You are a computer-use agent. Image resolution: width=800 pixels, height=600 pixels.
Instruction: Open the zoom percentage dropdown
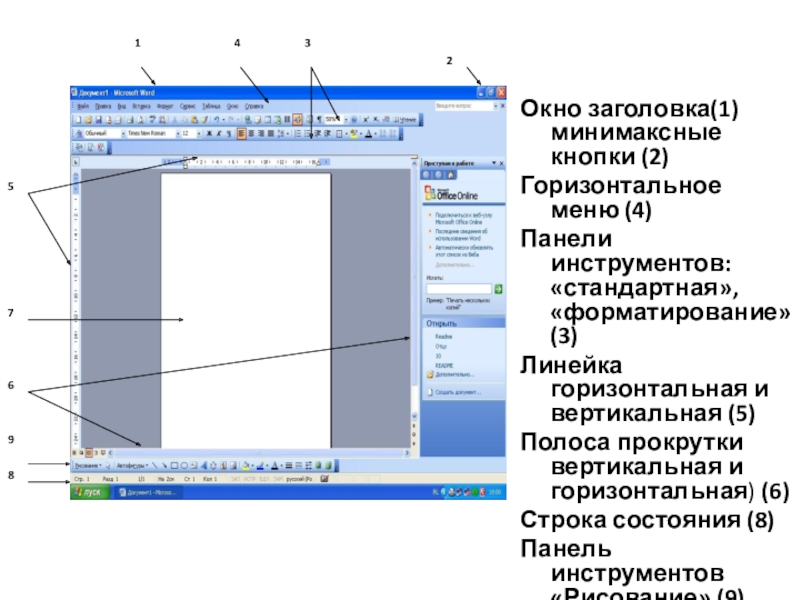point(346,120)
